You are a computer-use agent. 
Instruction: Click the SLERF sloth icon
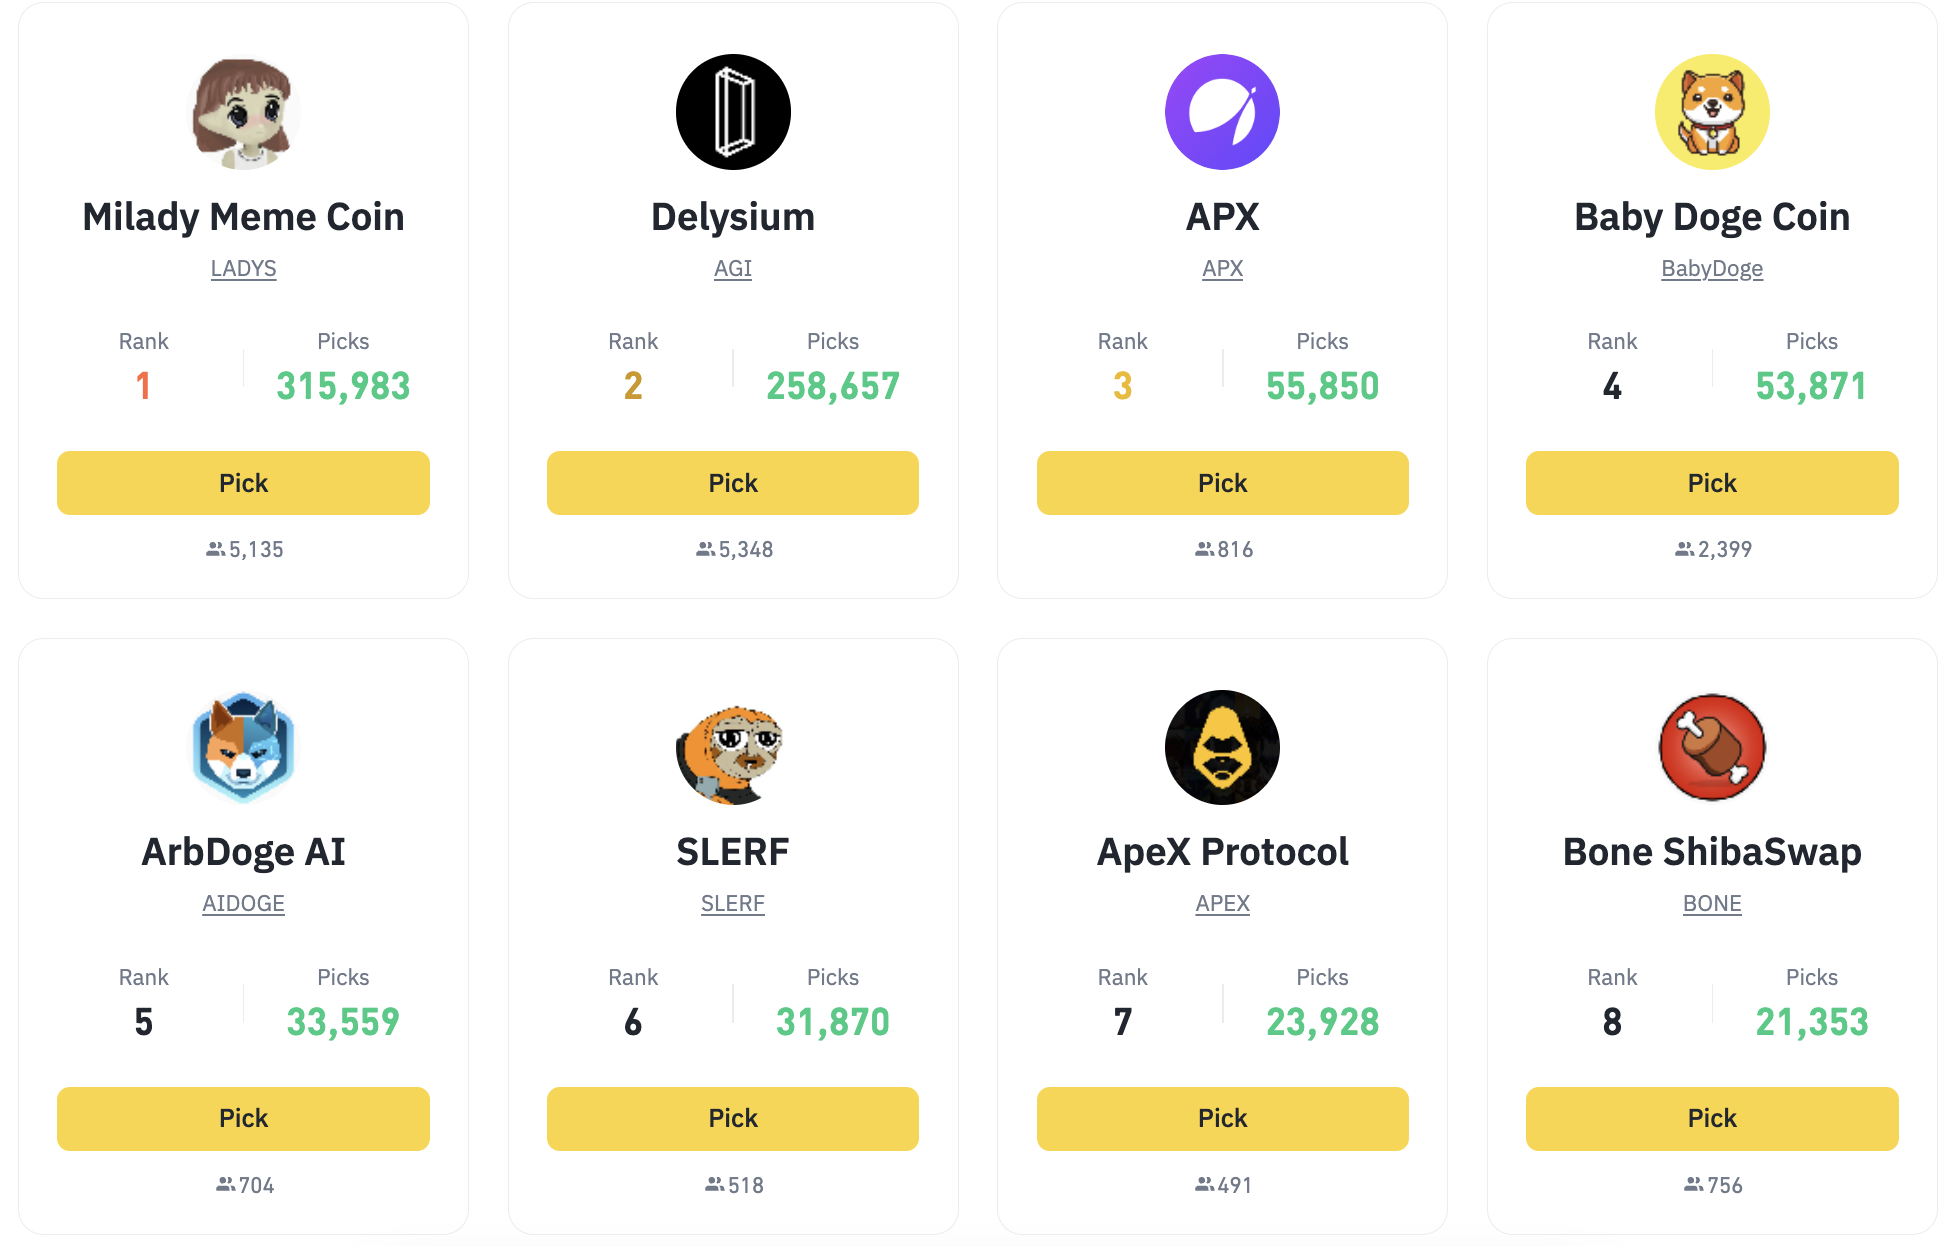[x=733, y=747]
